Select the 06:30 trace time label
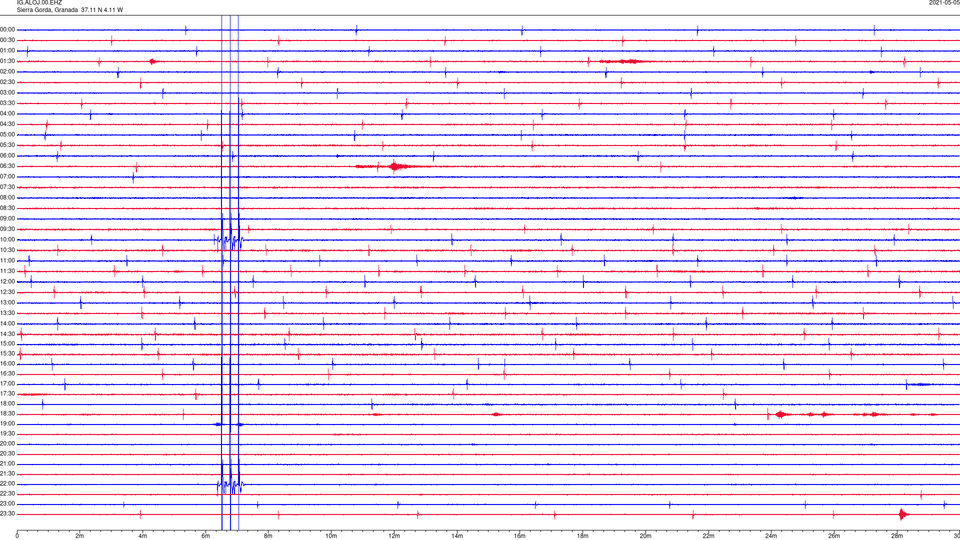The image size is (960, 540). pos(8,167)
